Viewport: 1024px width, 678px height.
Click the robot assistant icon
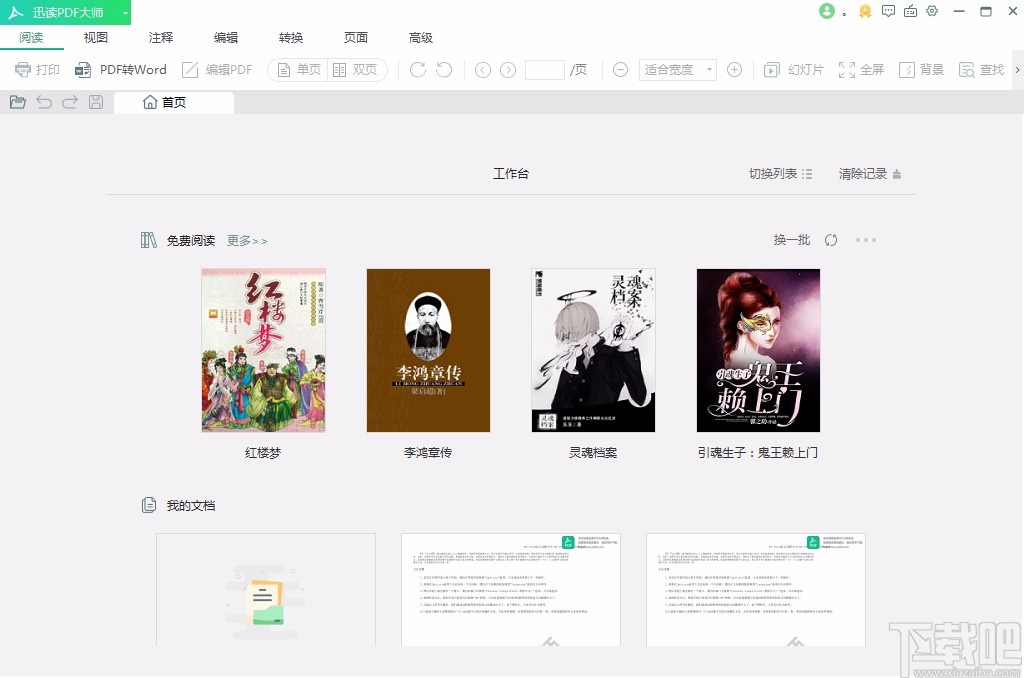coord(910,11)
